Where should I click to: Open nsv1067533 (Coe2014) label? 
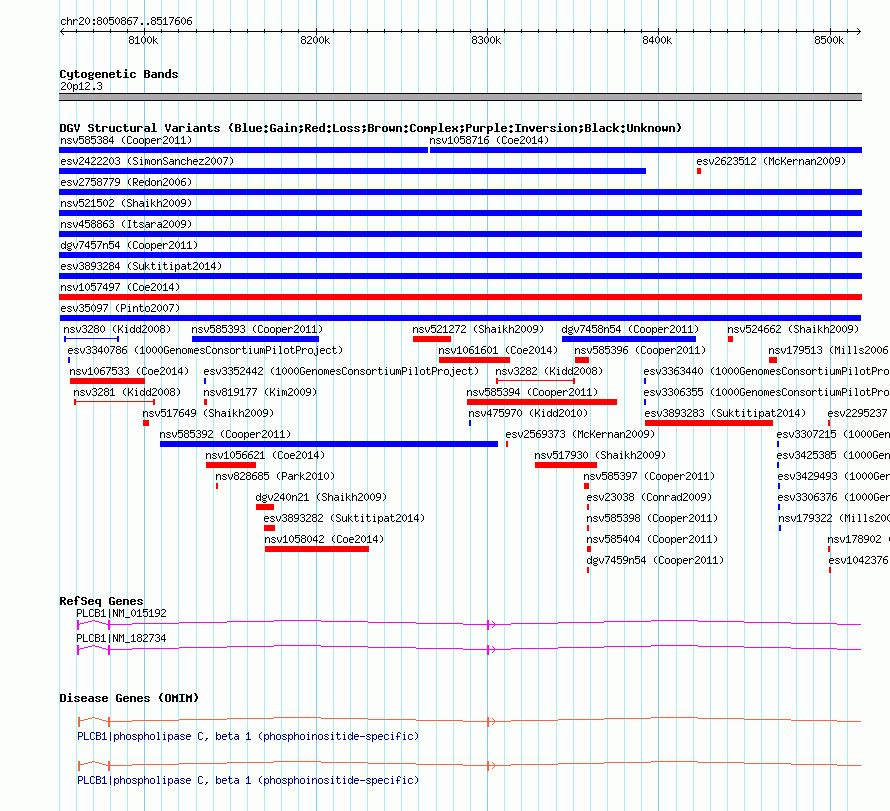pos(129,371)
